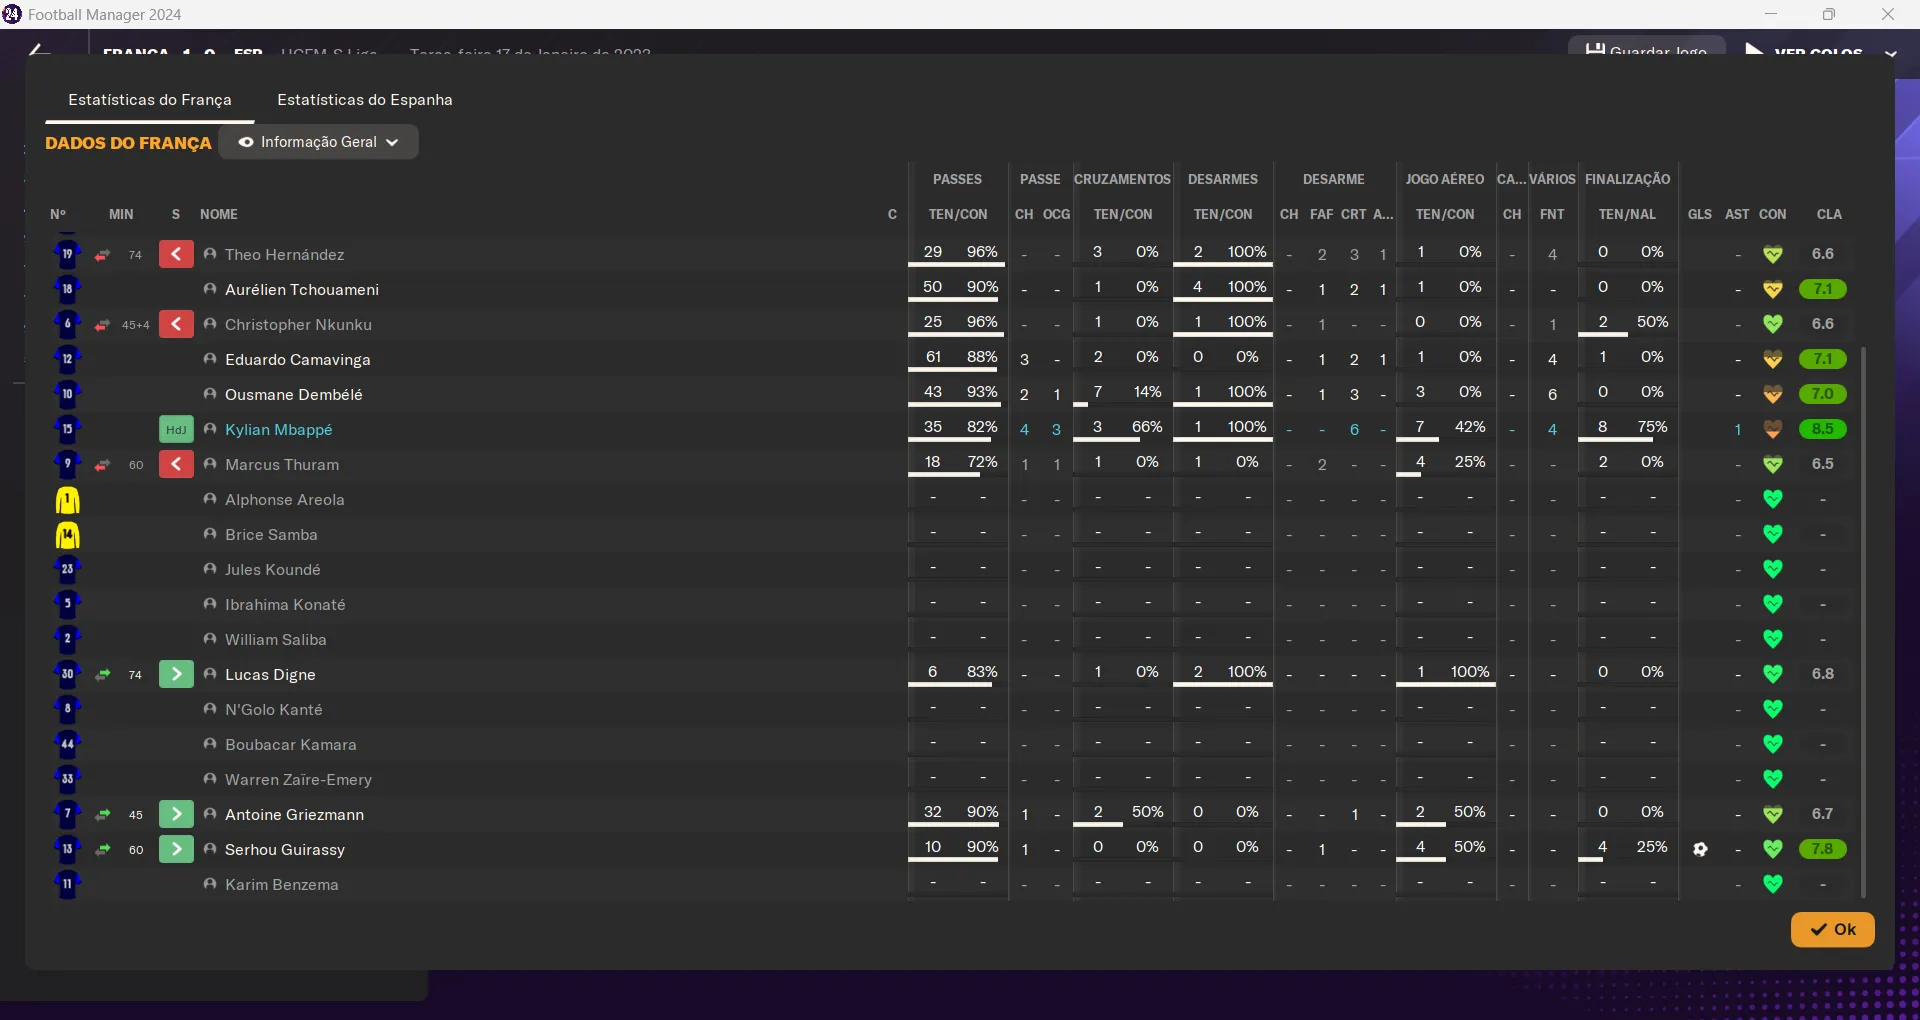Click Serhou Guirassy's 7.8 rating badge
1920x1020 pixels.
click(1823, 849)
